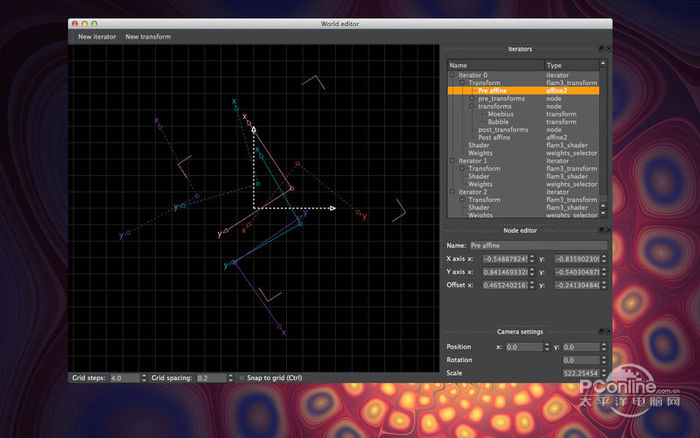Collapse the Iterator 0 tree node
This screenshot has width=700, height=438.
pyautogui.click(x=452, y=75)
